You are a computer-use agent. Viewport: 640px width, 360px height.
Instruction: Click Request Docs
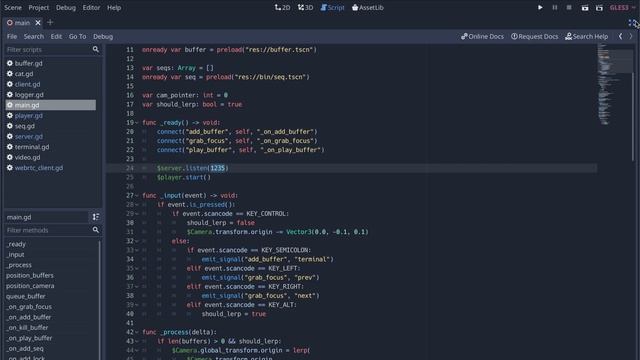534,36
